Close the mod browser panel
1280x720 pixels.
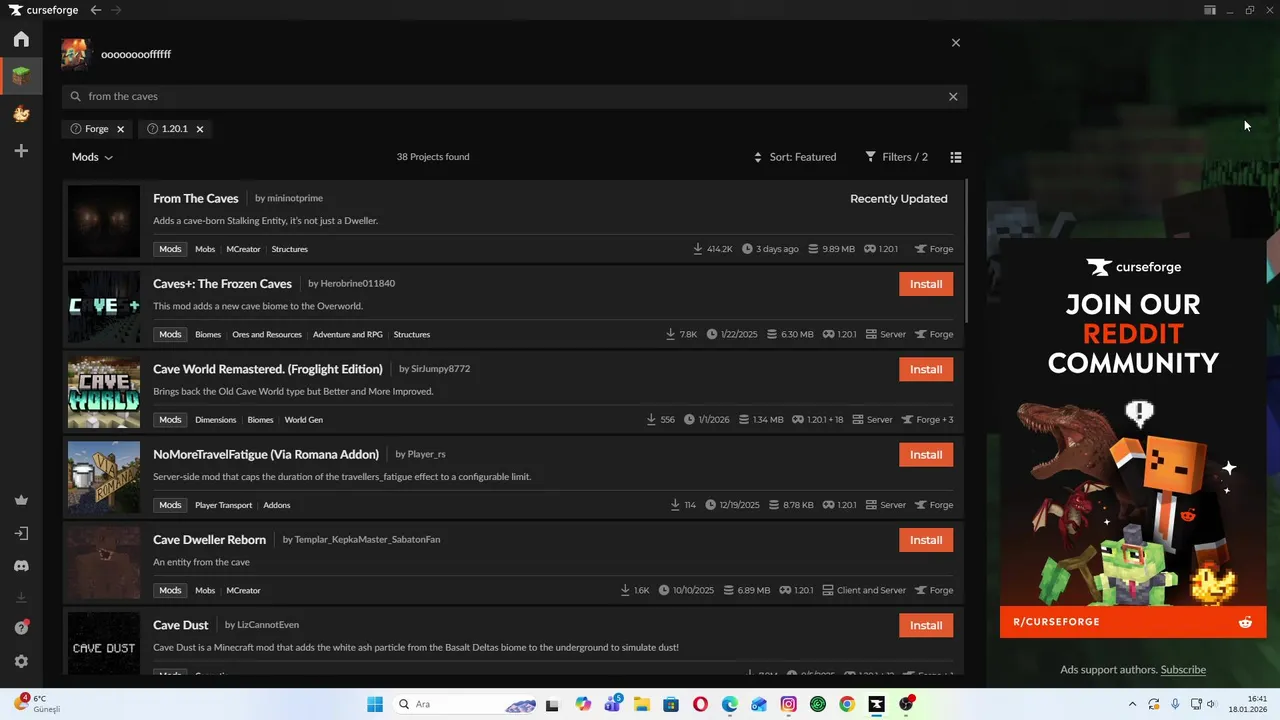[956, 43]
